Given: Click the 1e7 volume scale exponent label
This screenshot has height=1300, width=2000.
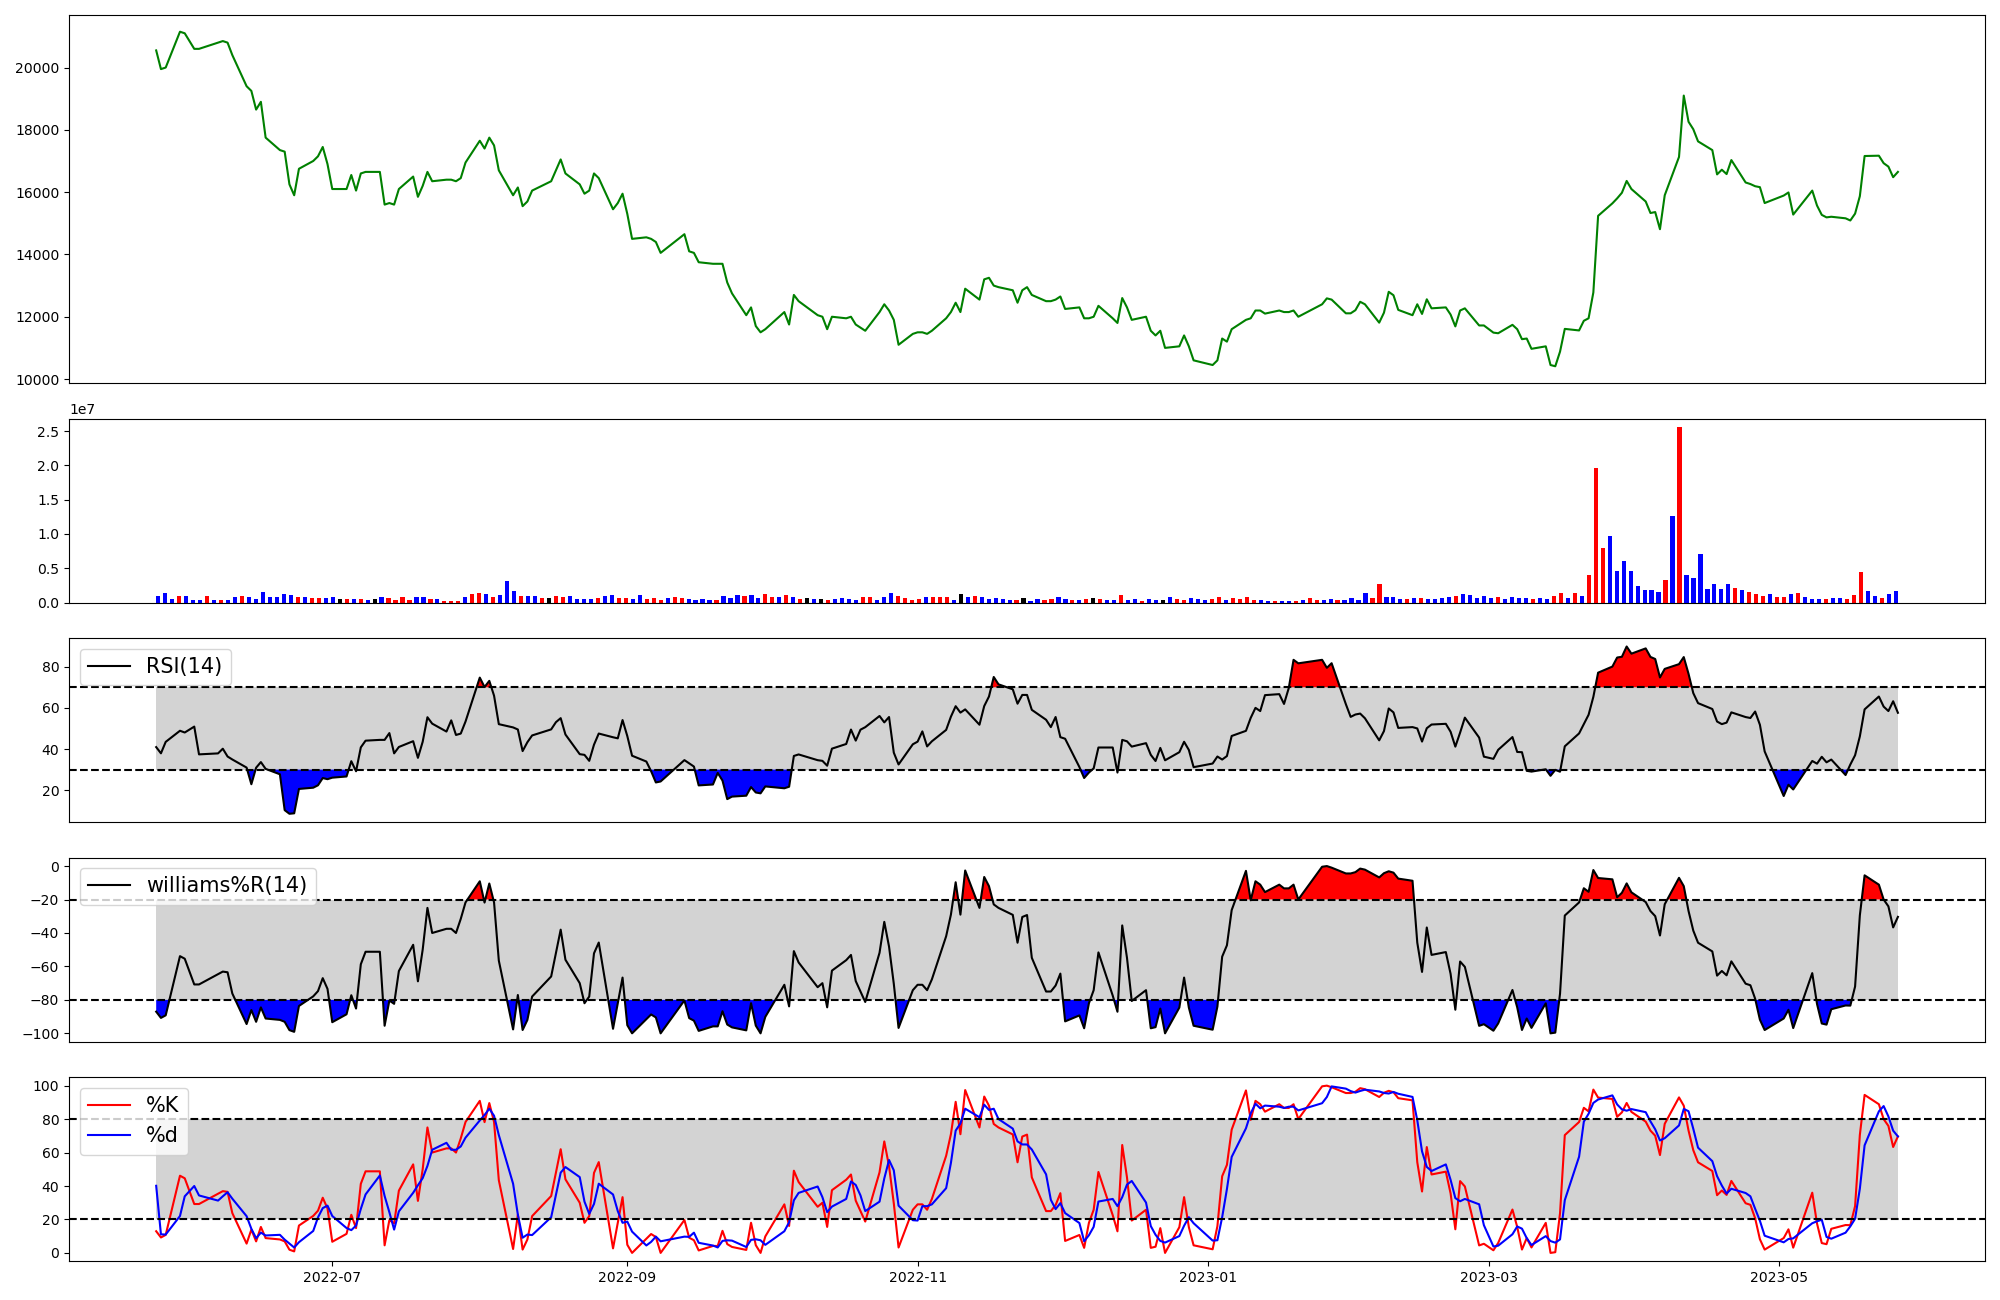Looking at the screenshot, I should pyautogui.click(x=82, y=409).
